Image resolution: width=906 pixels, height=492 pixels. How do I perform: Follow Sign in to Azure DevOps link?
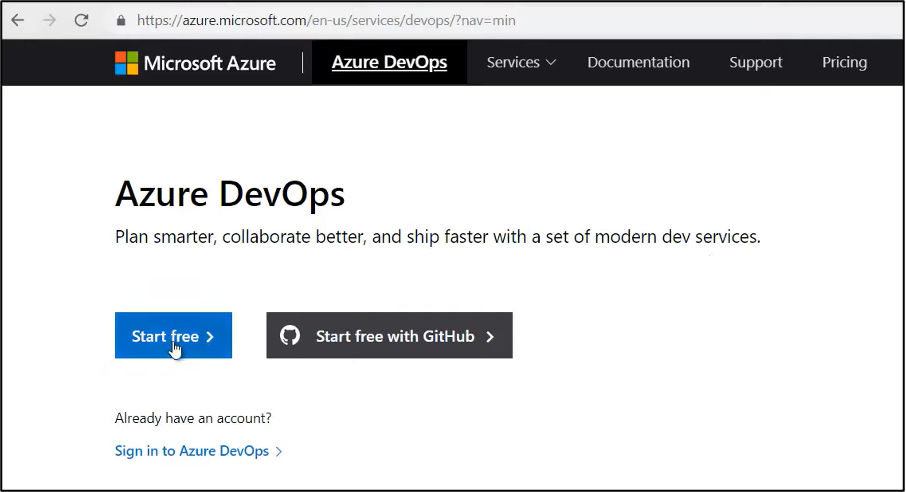[192, 451]
